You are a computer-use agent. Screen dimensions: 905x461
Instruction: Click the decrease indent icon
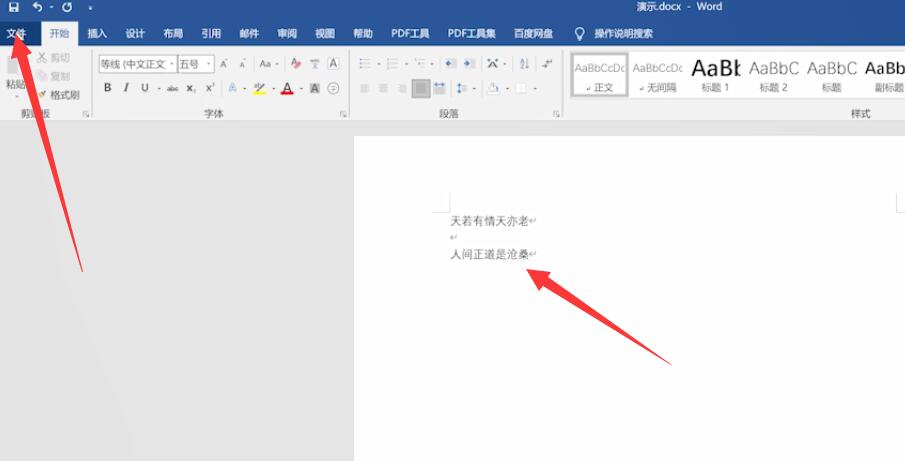tap(451, 63)
